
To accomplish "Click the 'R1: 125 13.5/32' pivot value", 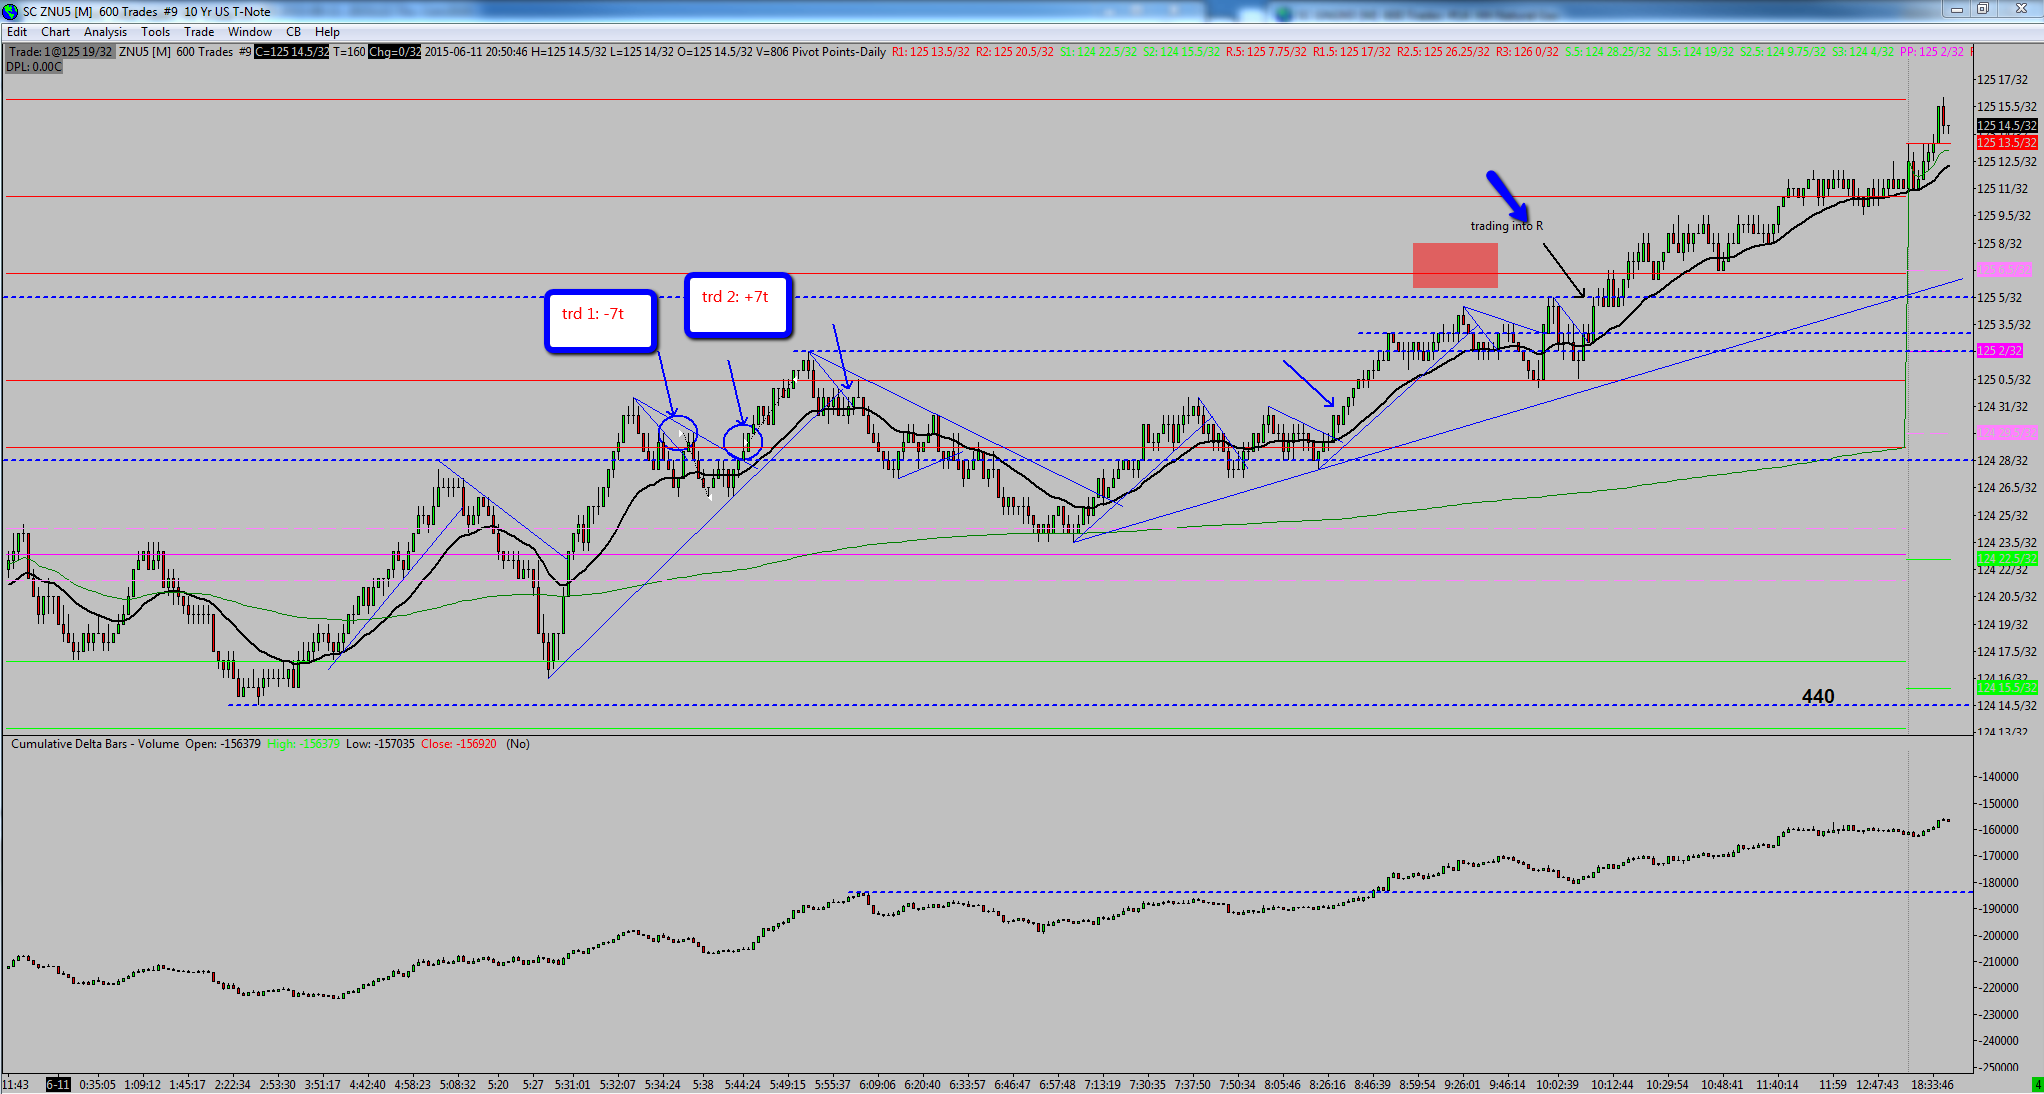I will pyautogui.click(x=930, y=52).
